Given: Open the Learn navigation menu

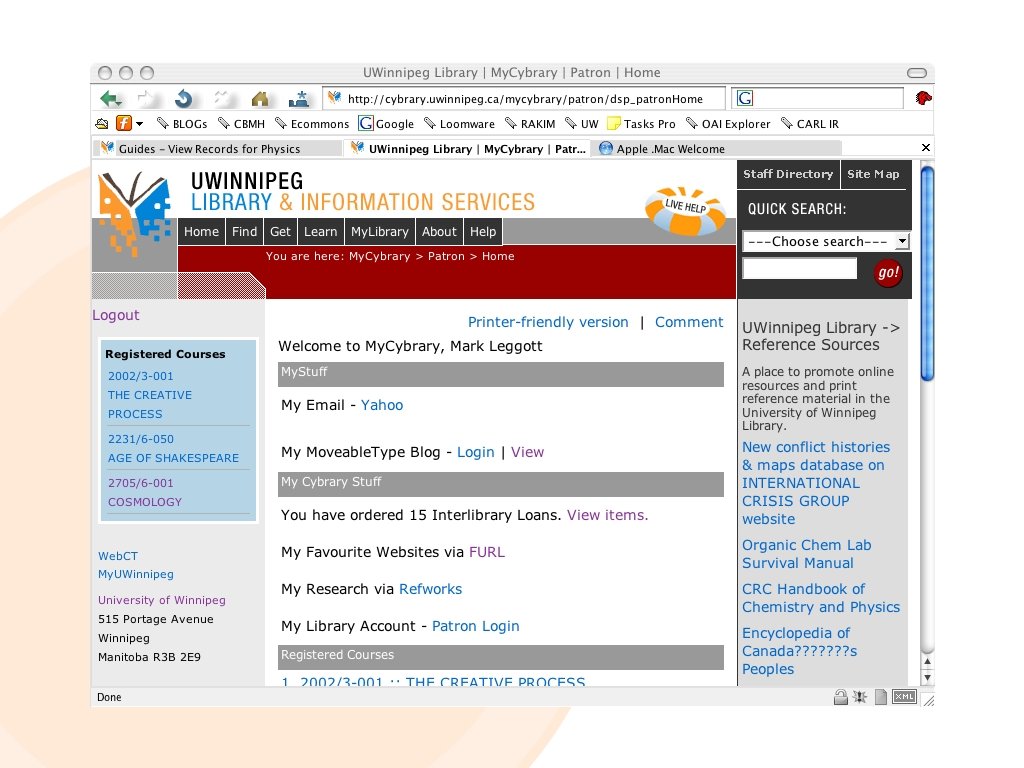Looking at the screenshot, I should point(321,232).
